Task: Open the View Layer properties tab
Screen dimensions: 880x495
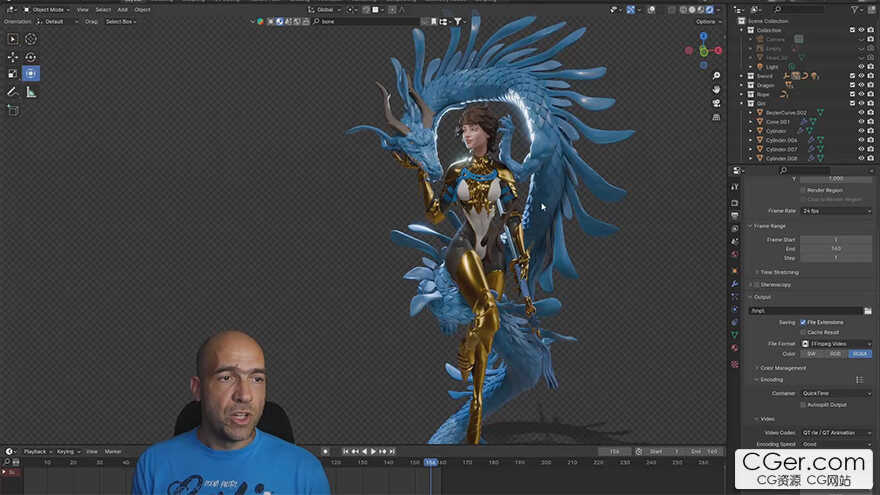Action: click(x=735, y=228)
